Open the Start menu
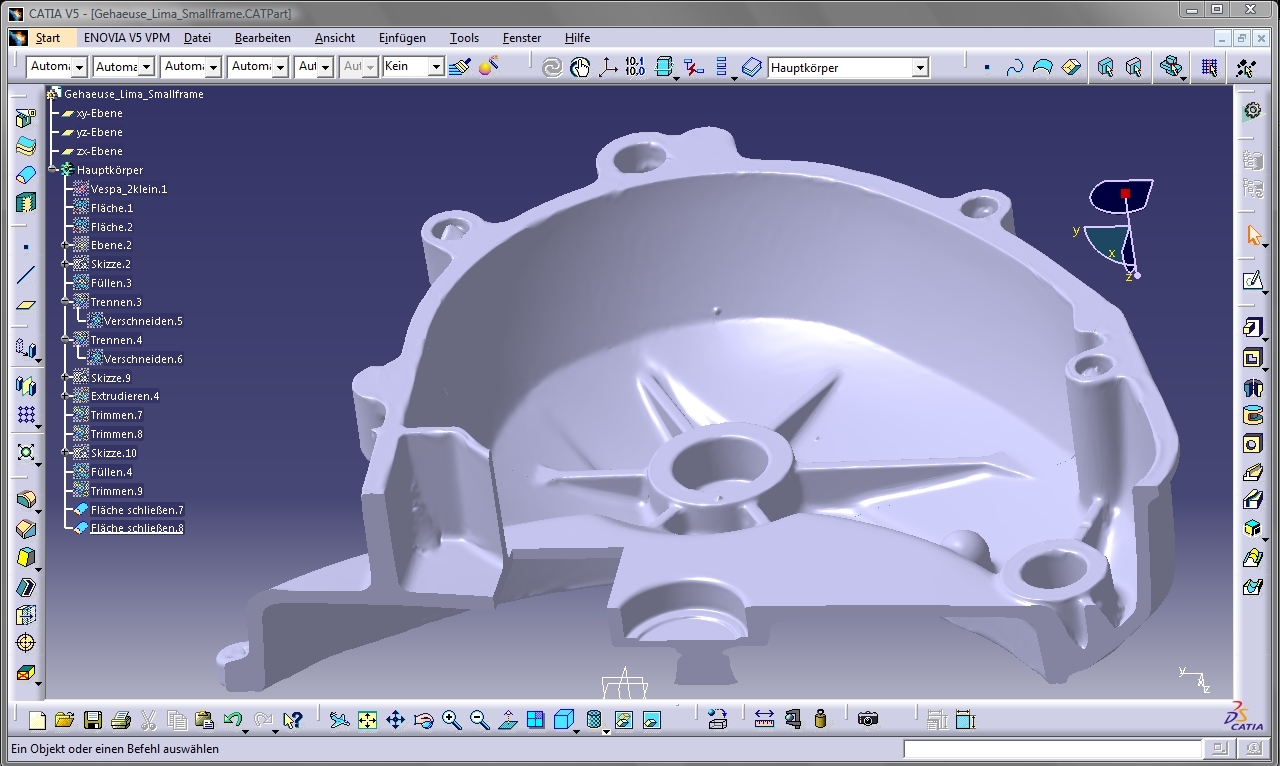The width and height of the screenshot is (1280, 766). point(48,38)
